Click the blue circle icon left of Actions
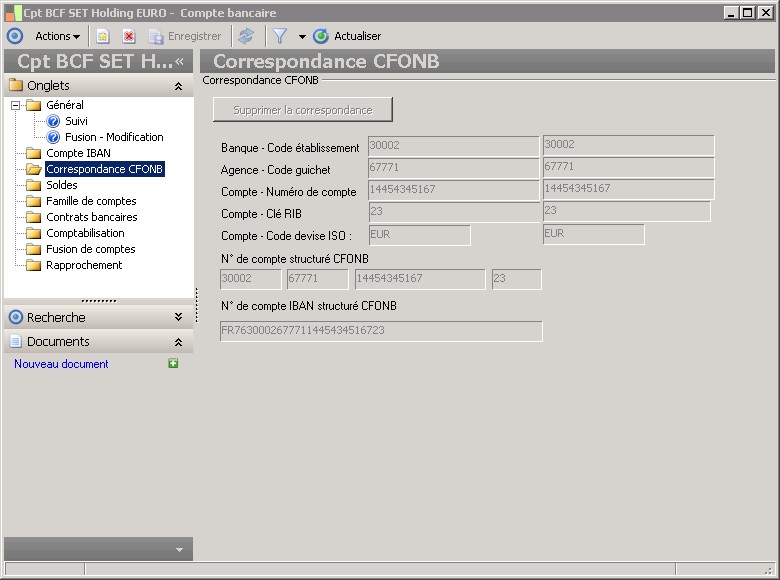The height and width of the screenshot is (580, 780). tap(15, 36)
